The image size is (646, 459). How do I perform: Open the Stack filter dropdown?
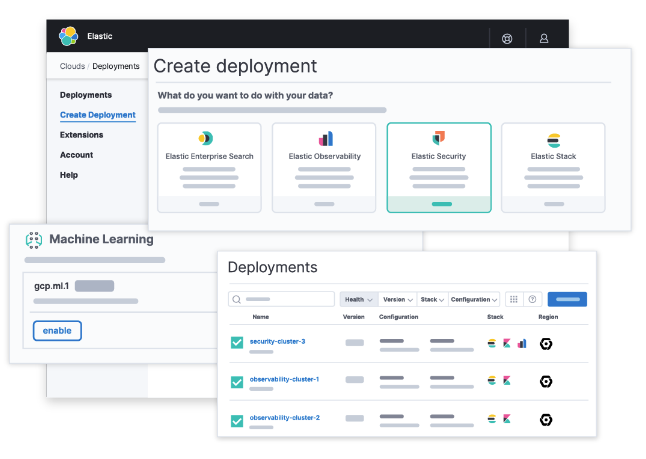(x=432, y=300)
